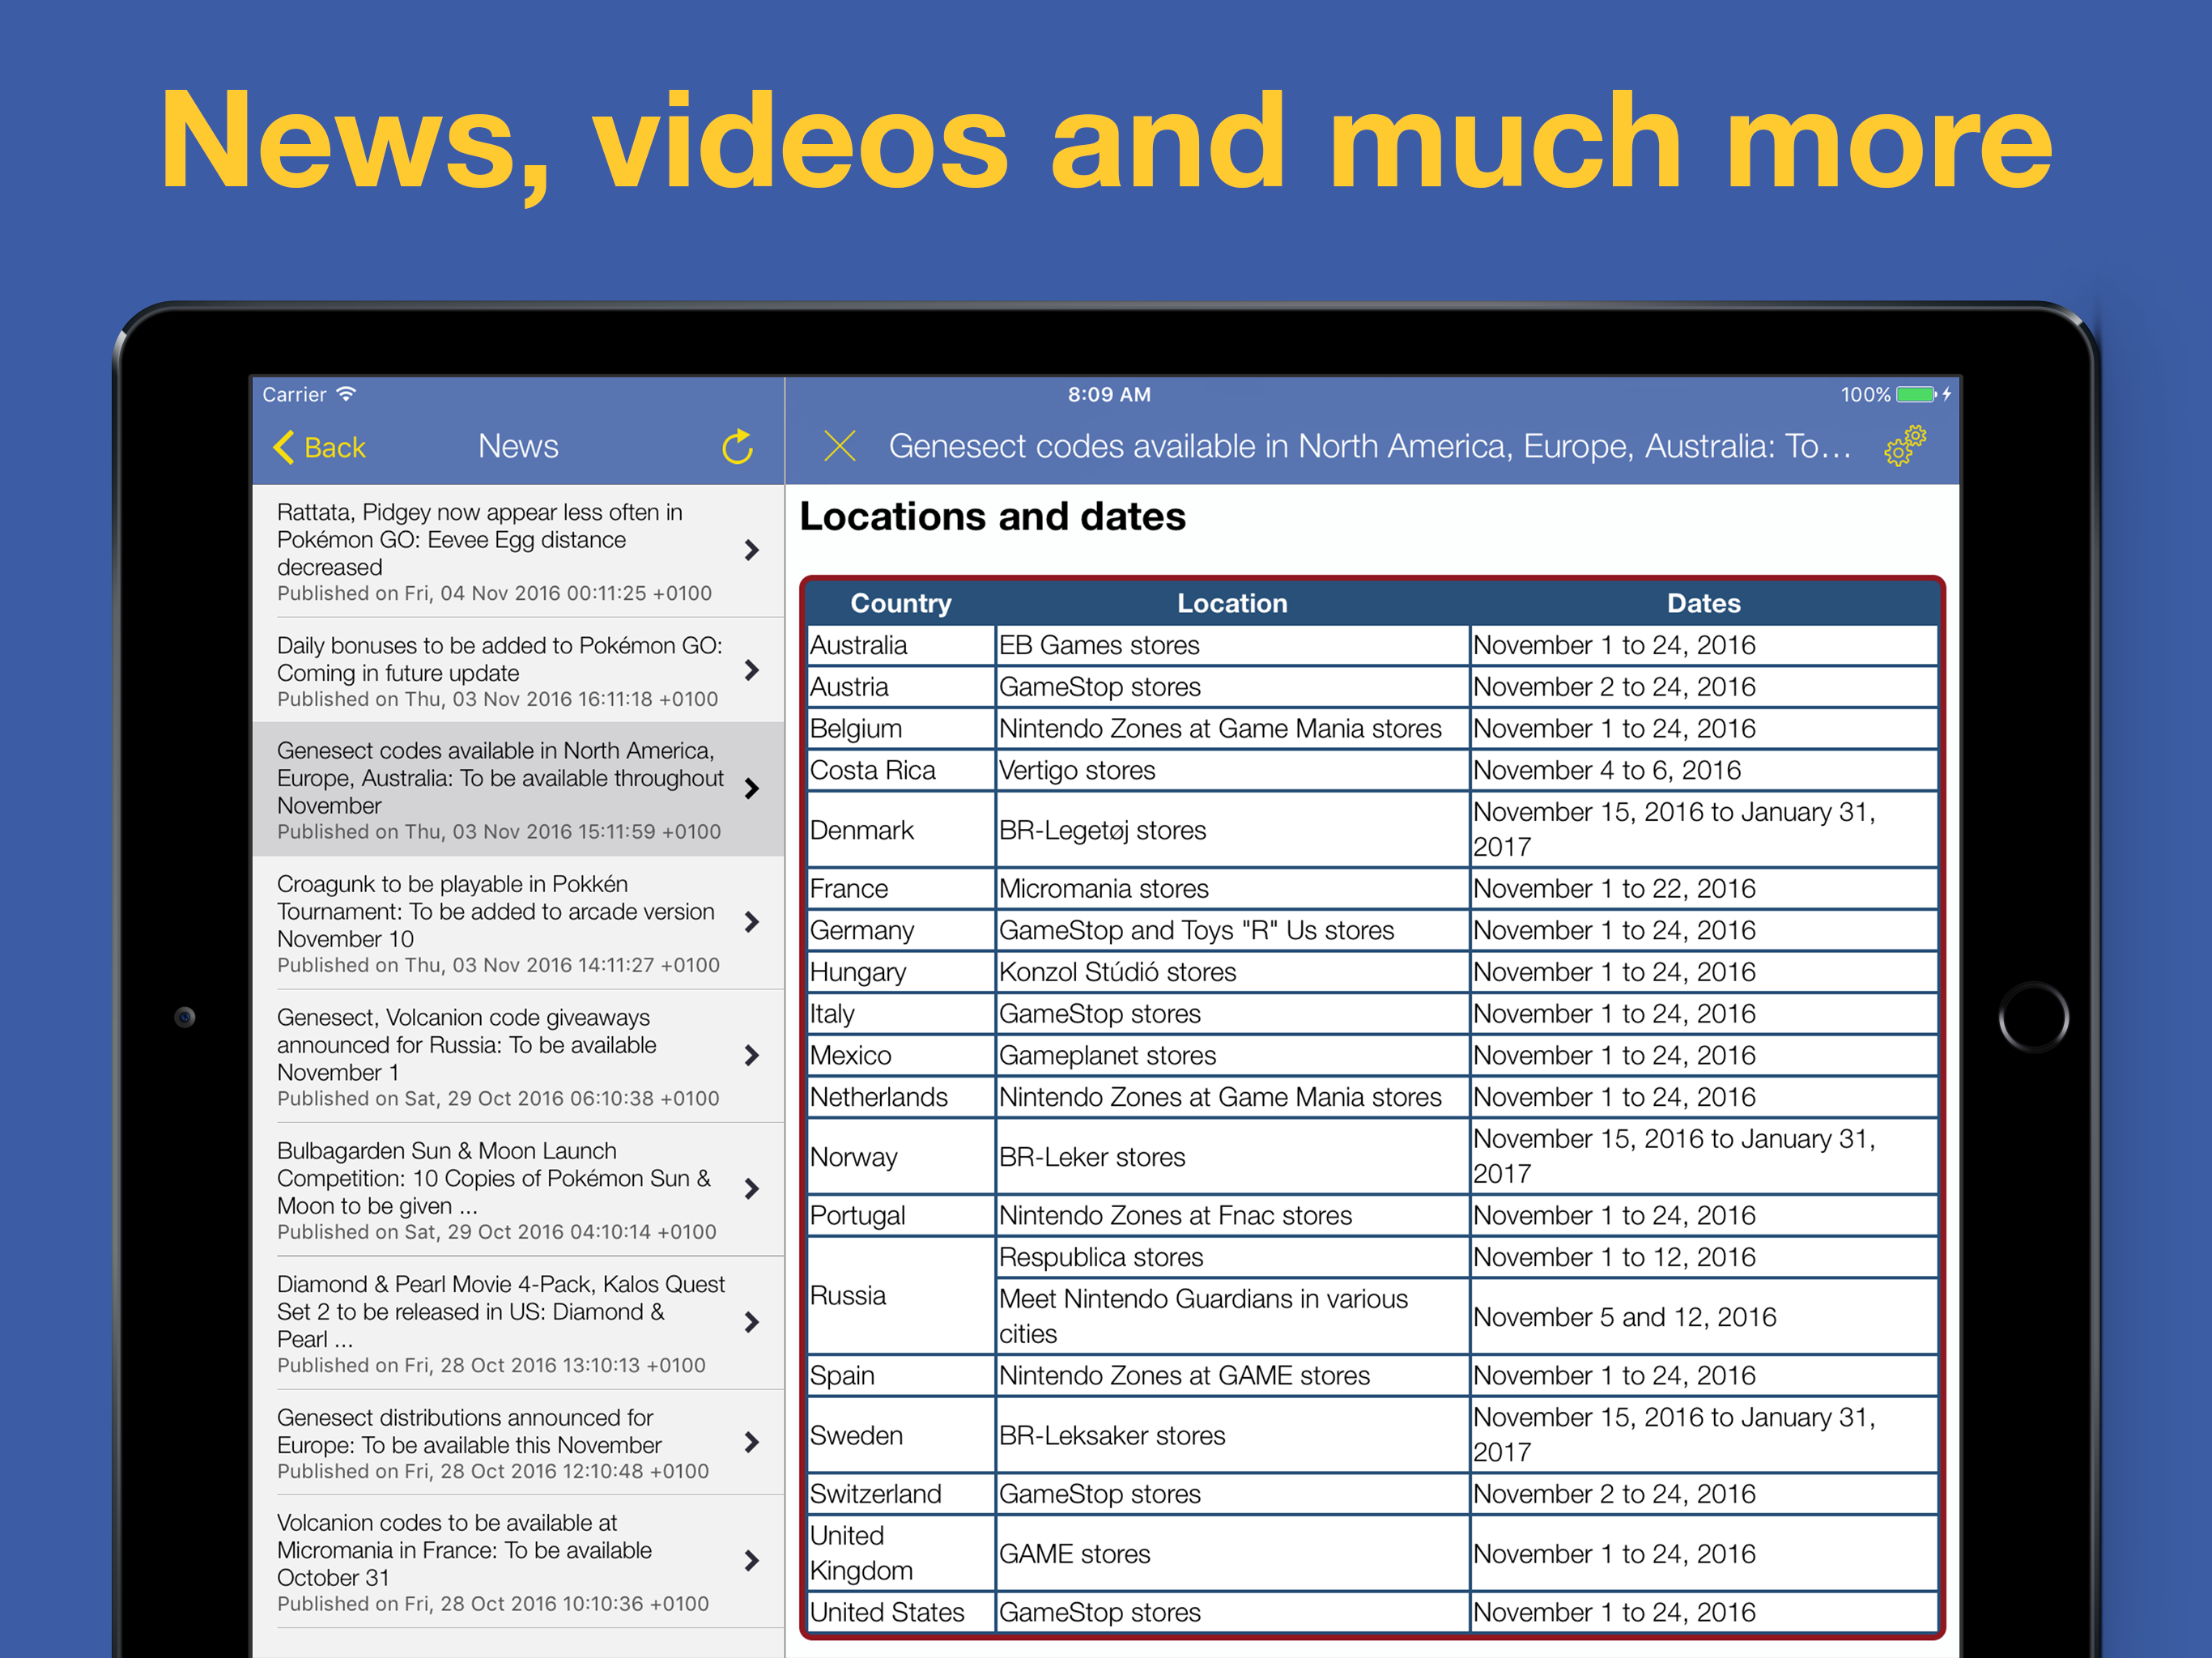Expand chevron for Daily bonuses news item
Image resolution: width=2212 pixels, height=1658 pixels.
752,670
